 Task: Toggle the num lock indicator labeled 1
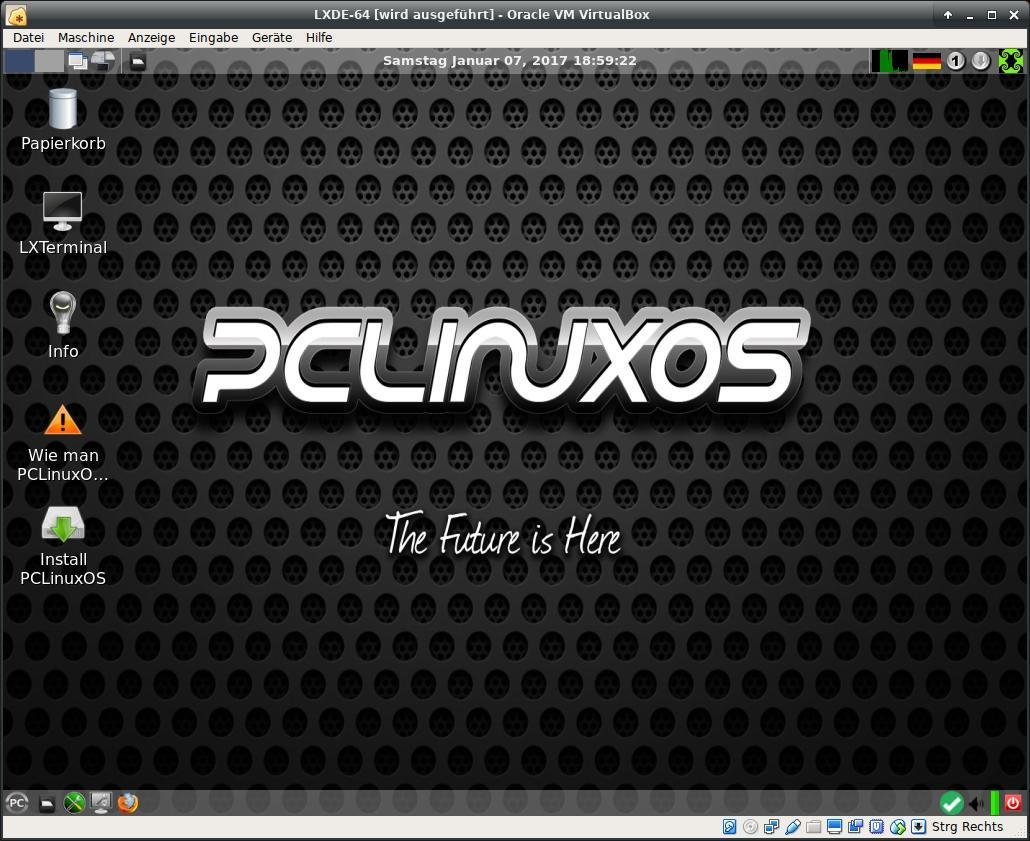pyautogui.click(x=956, y=61)
